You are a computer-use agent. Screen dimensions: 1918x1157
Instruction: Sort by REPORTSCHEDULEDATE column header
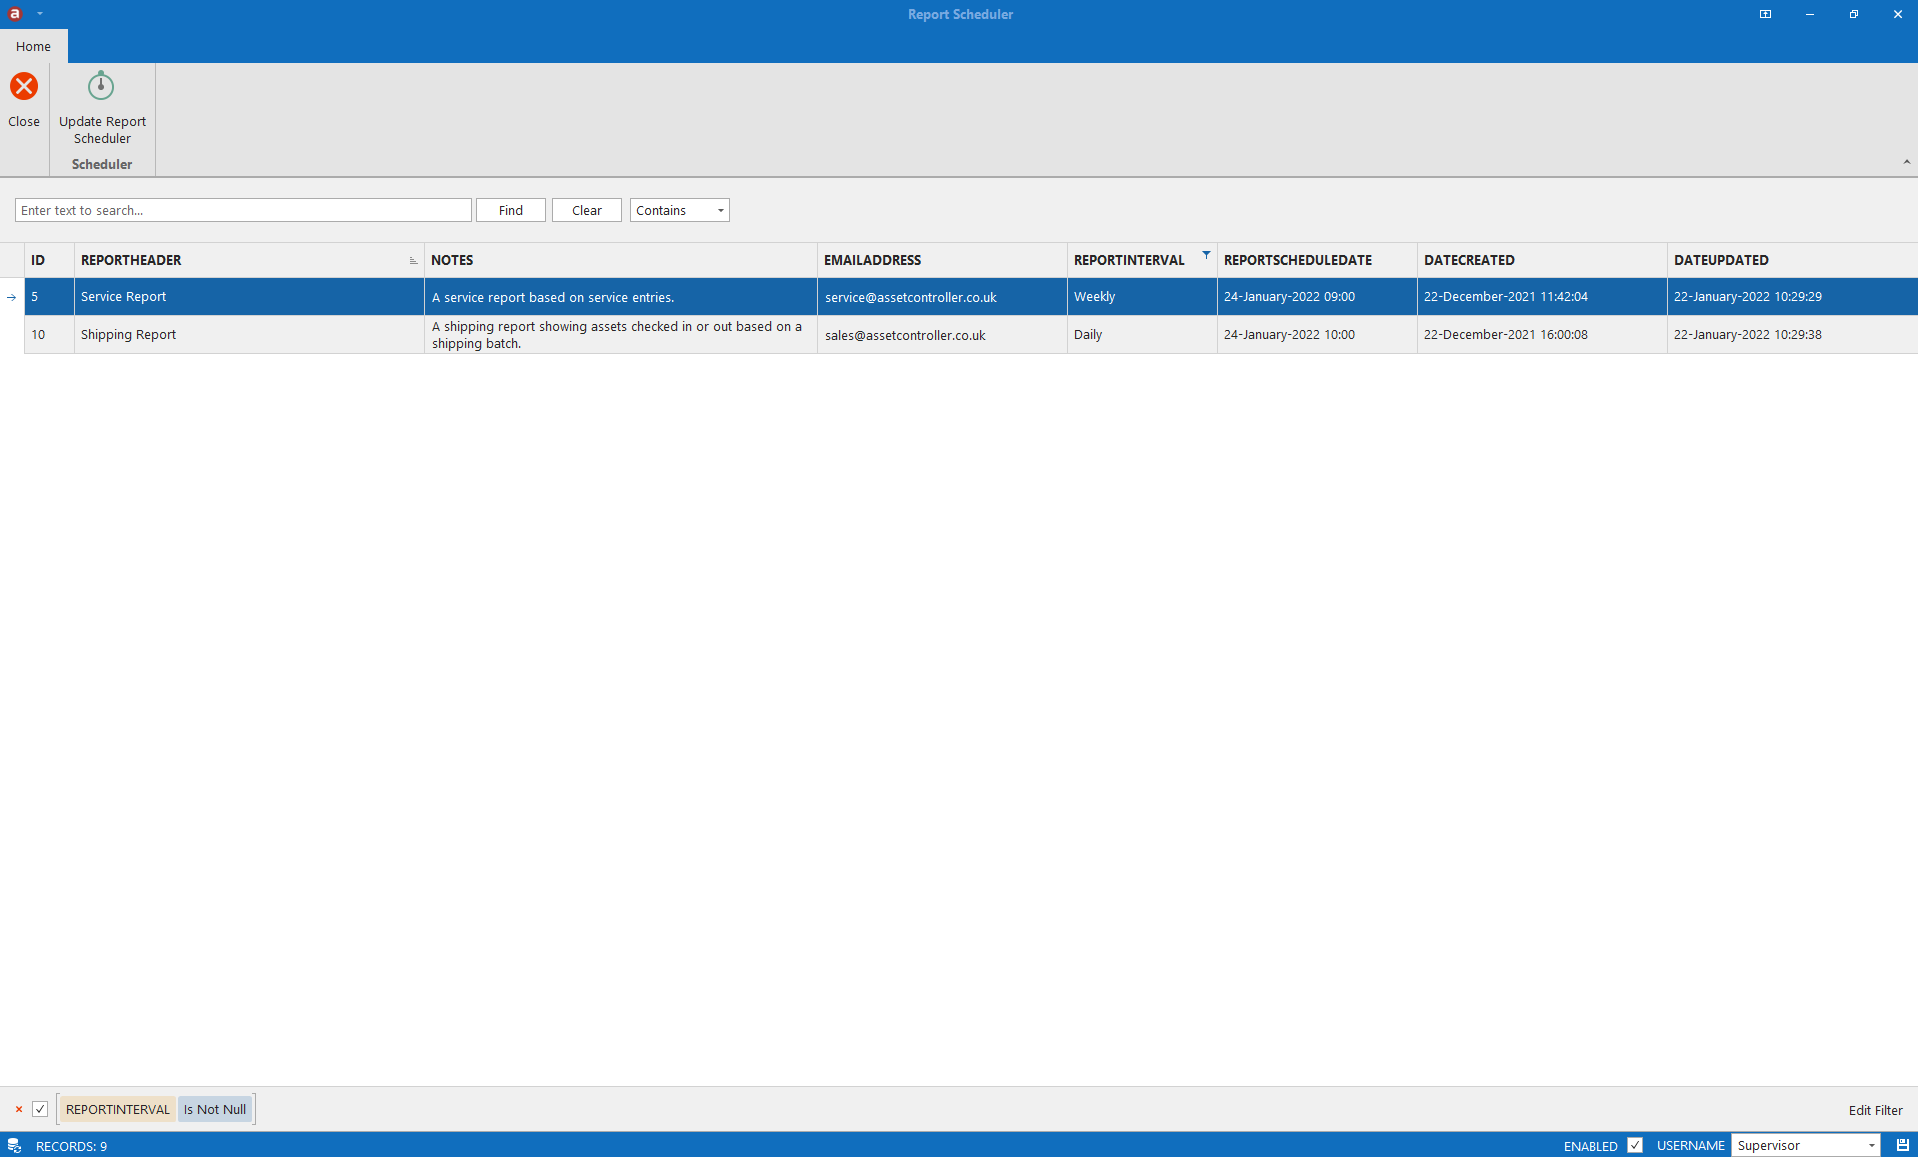(x=1317, y=260)
